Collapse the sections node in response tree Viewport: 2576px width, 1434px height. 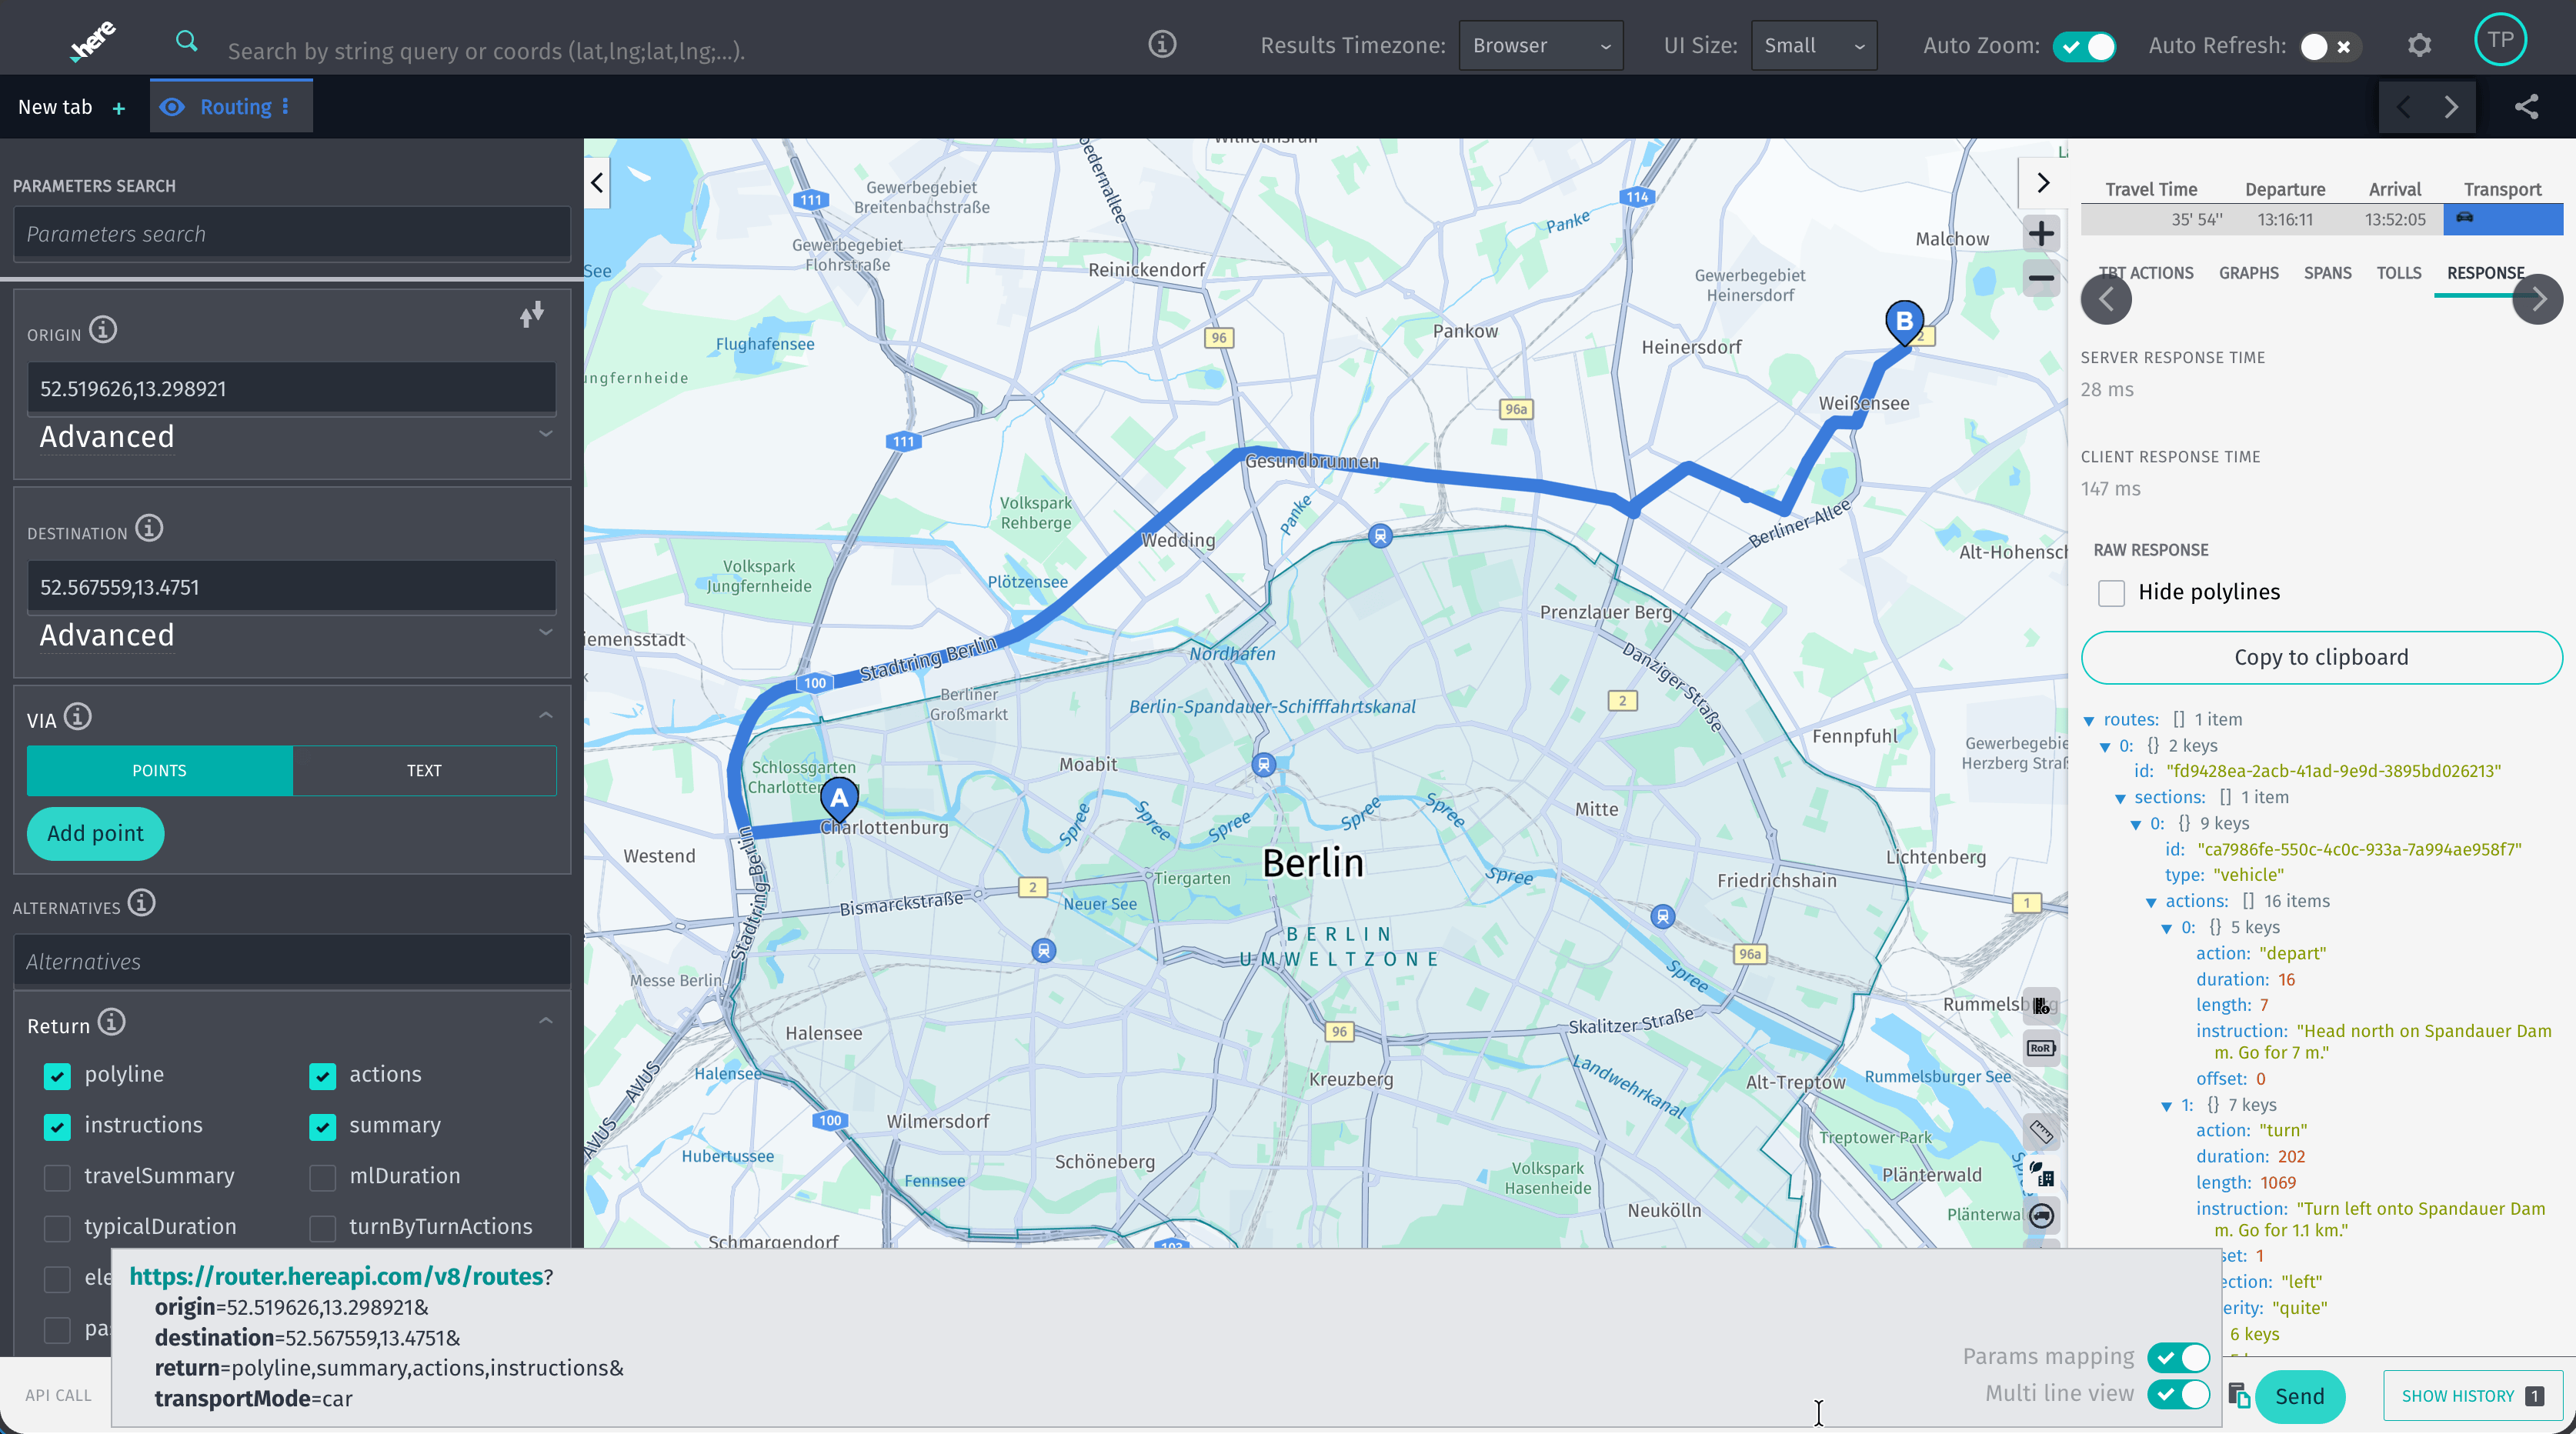click(x=2120, y=799)
